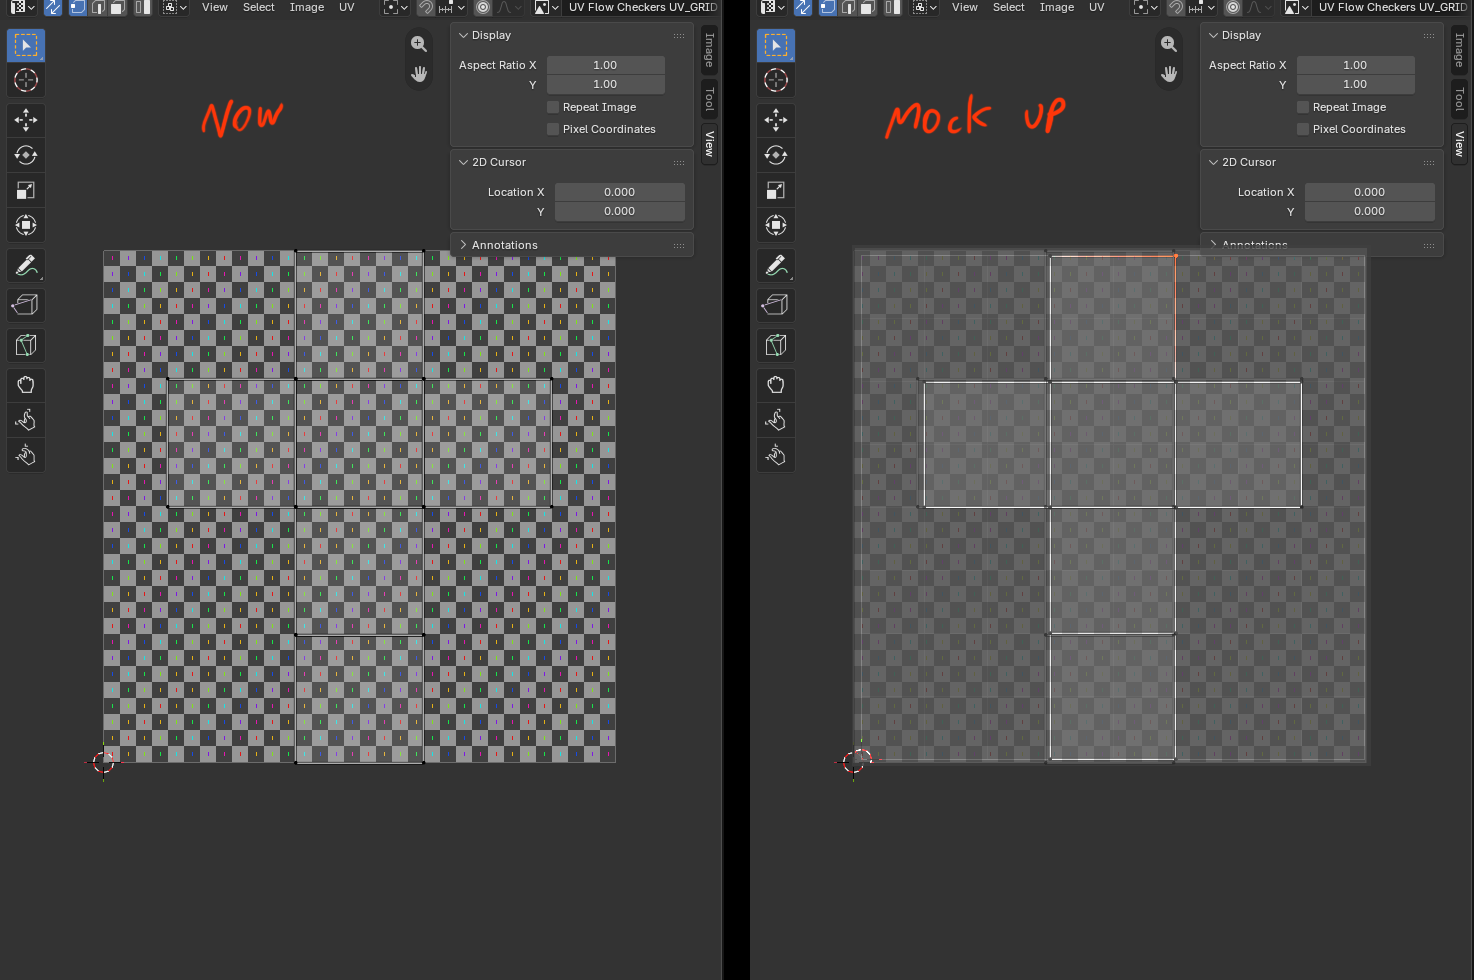The width and height of the screenshot is (1474, 980).
Task: Activate the Rotate tool in left editor
Action: (x=26, y=155)
